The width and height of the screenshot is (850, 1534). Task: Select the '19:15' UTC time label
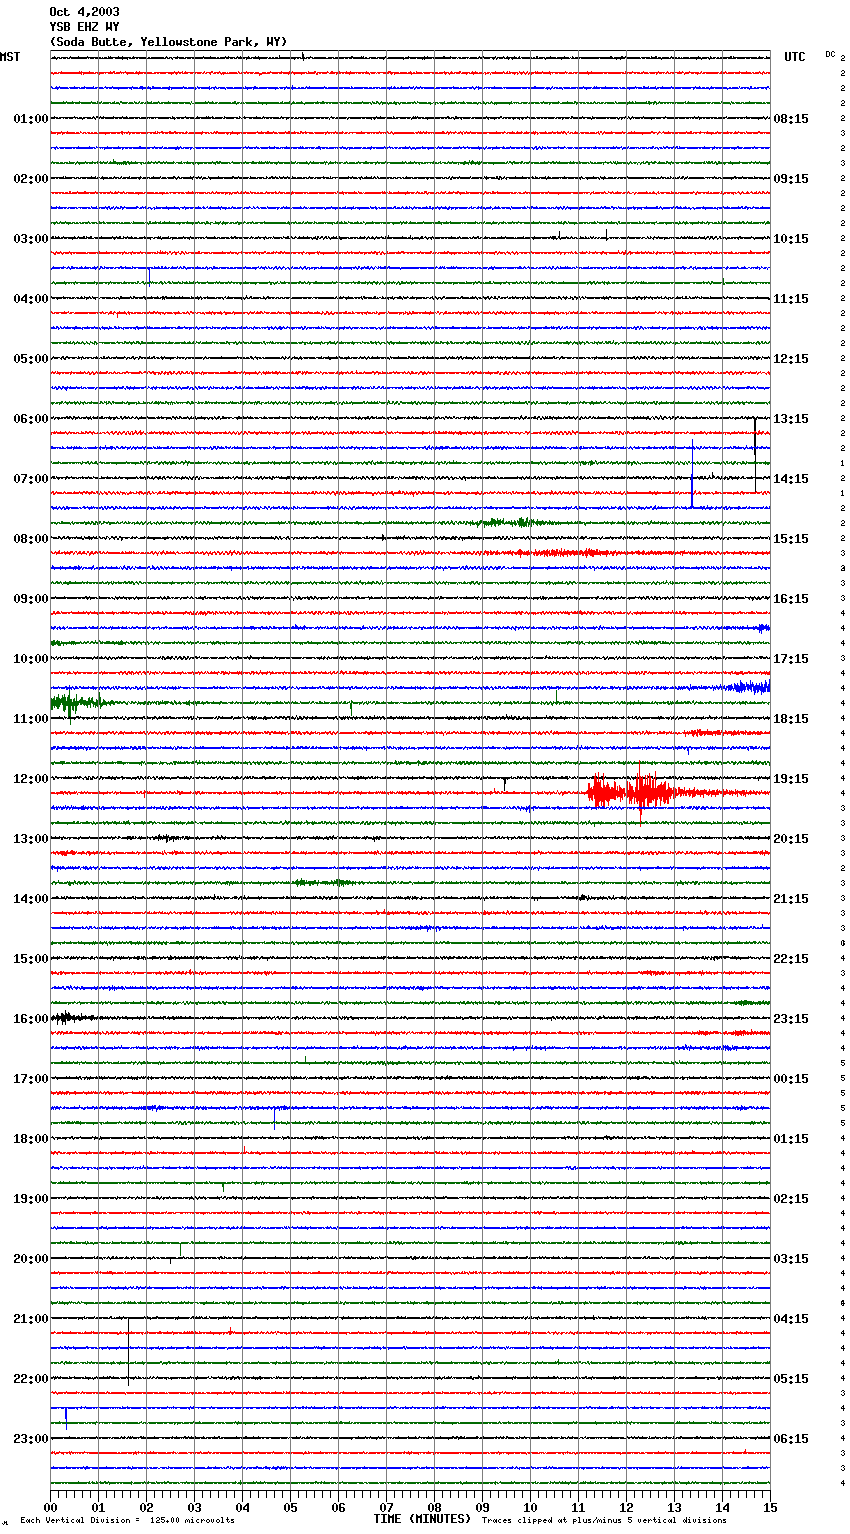coord(791,779)
